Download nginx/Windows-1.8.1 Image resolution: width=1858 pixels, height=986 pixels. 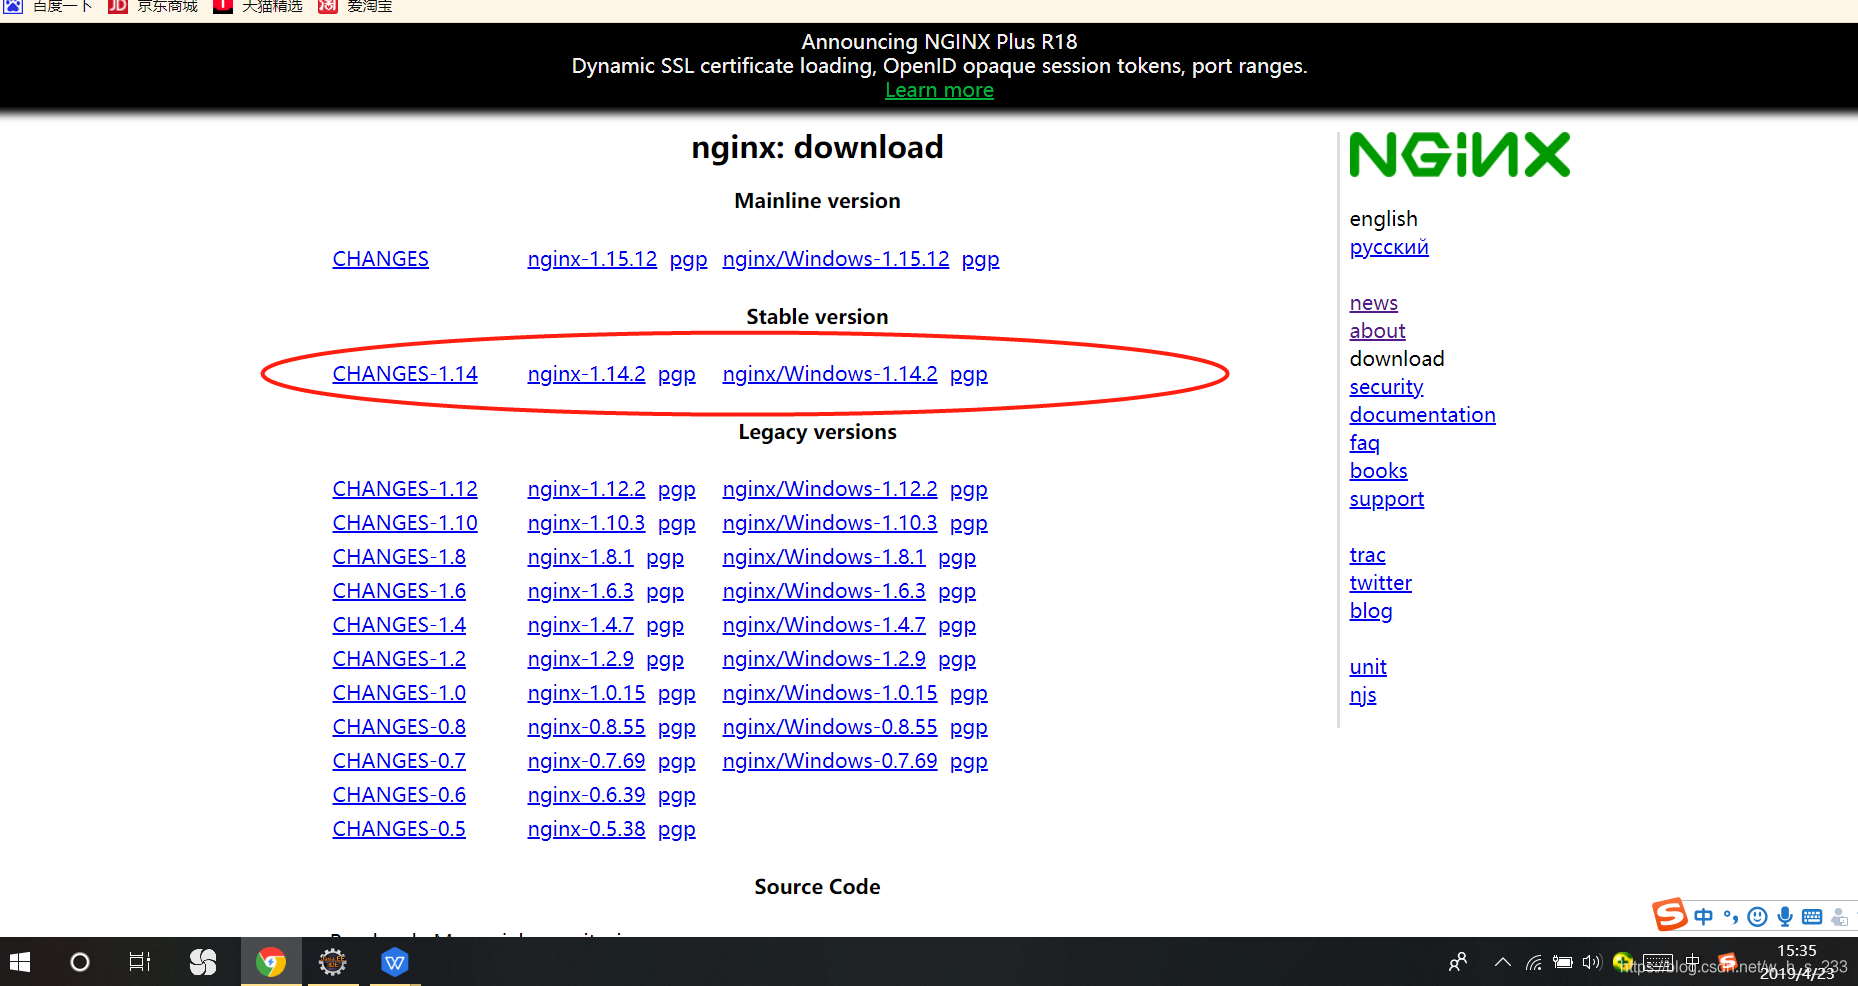click(x=824, y=557)
